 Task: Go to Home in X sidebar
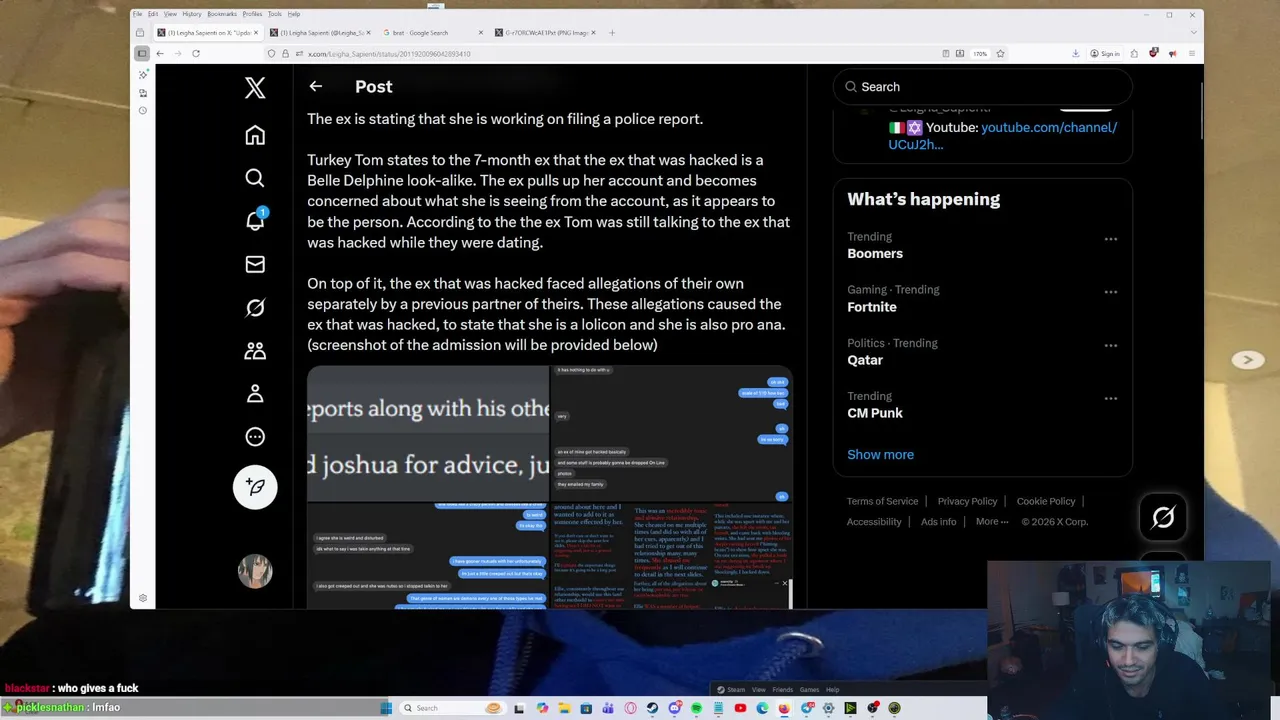(255, 135)
